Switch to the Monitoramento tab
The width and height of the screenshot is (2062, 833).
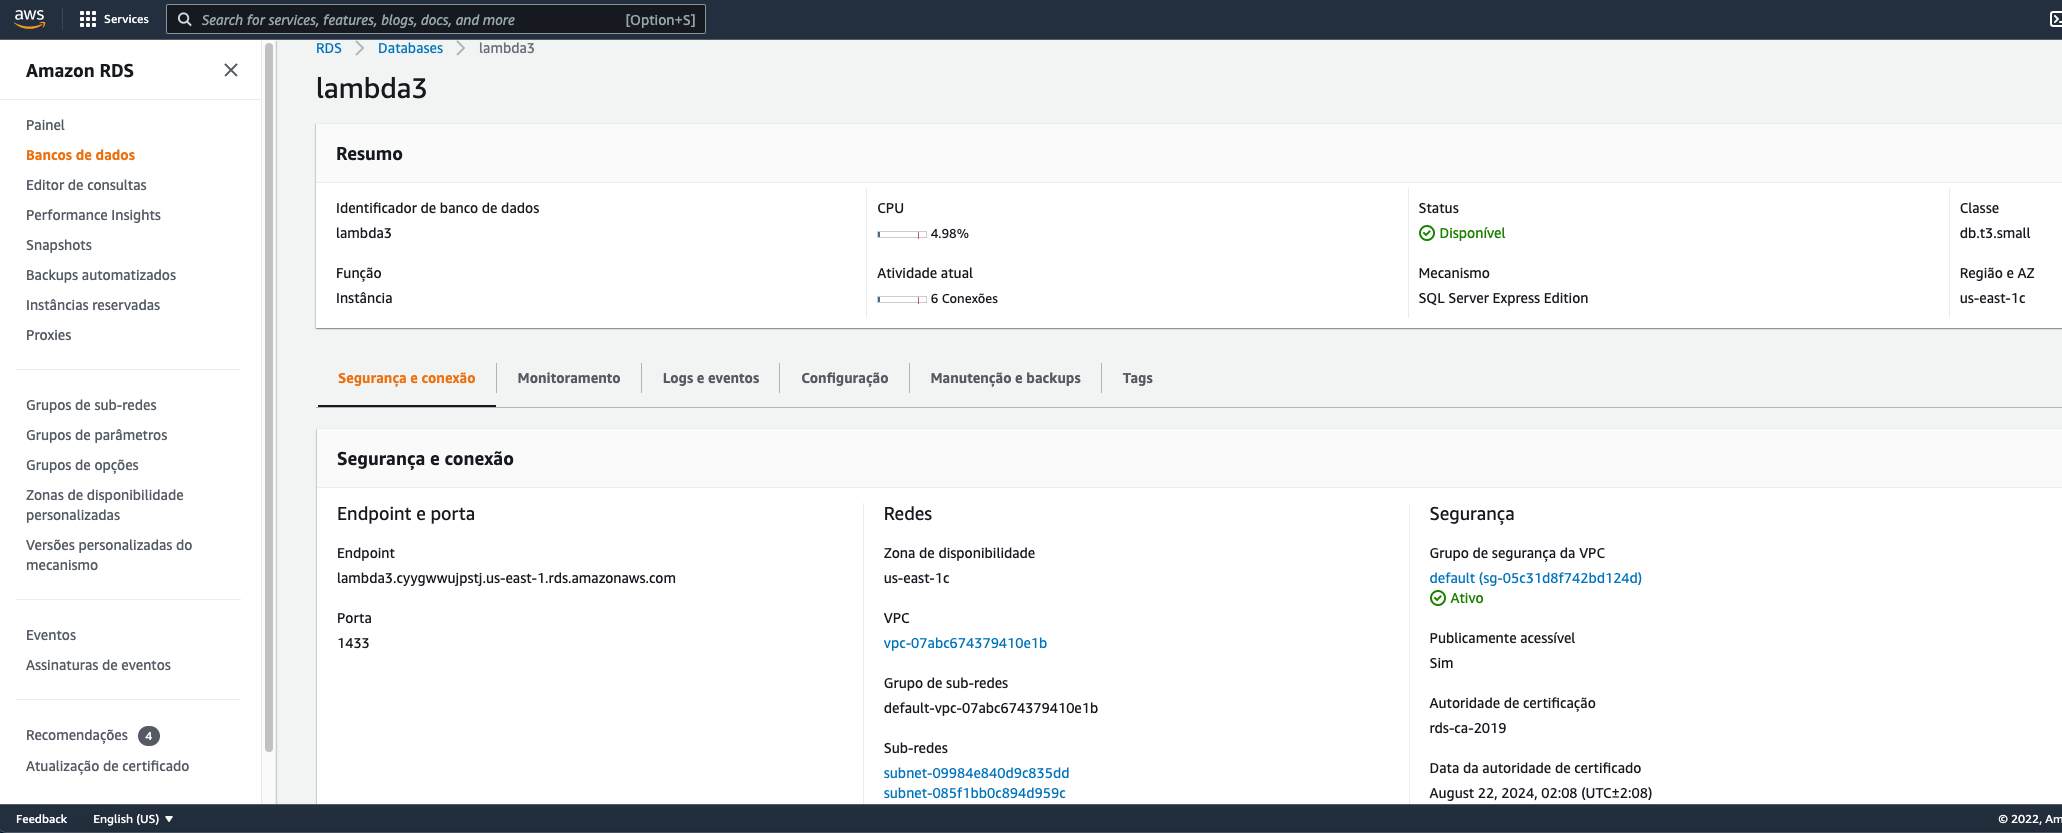[x=569, y=378]
